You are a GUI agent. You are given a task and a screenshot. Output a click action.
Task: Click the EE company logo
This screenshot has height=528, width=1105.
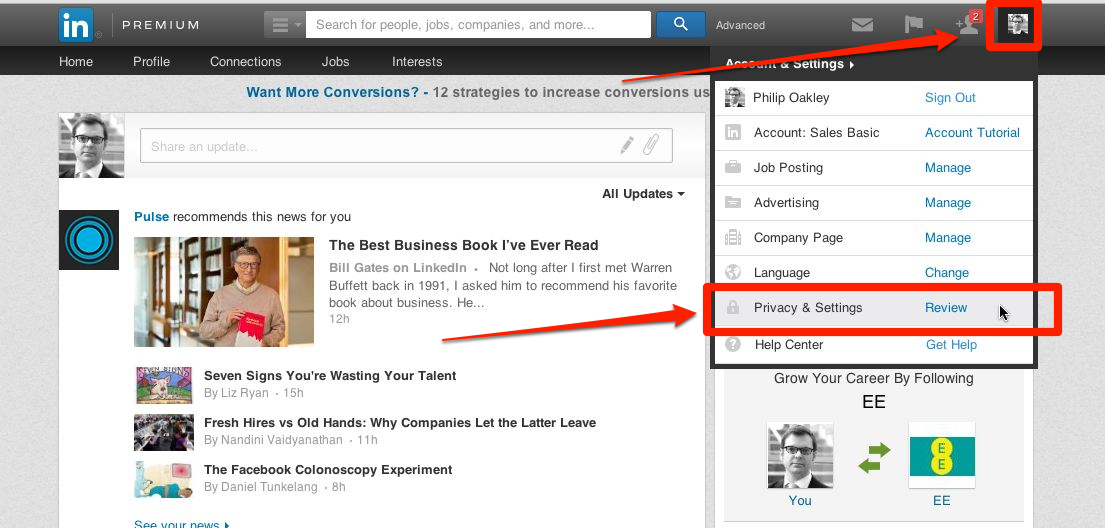(942, 455)
